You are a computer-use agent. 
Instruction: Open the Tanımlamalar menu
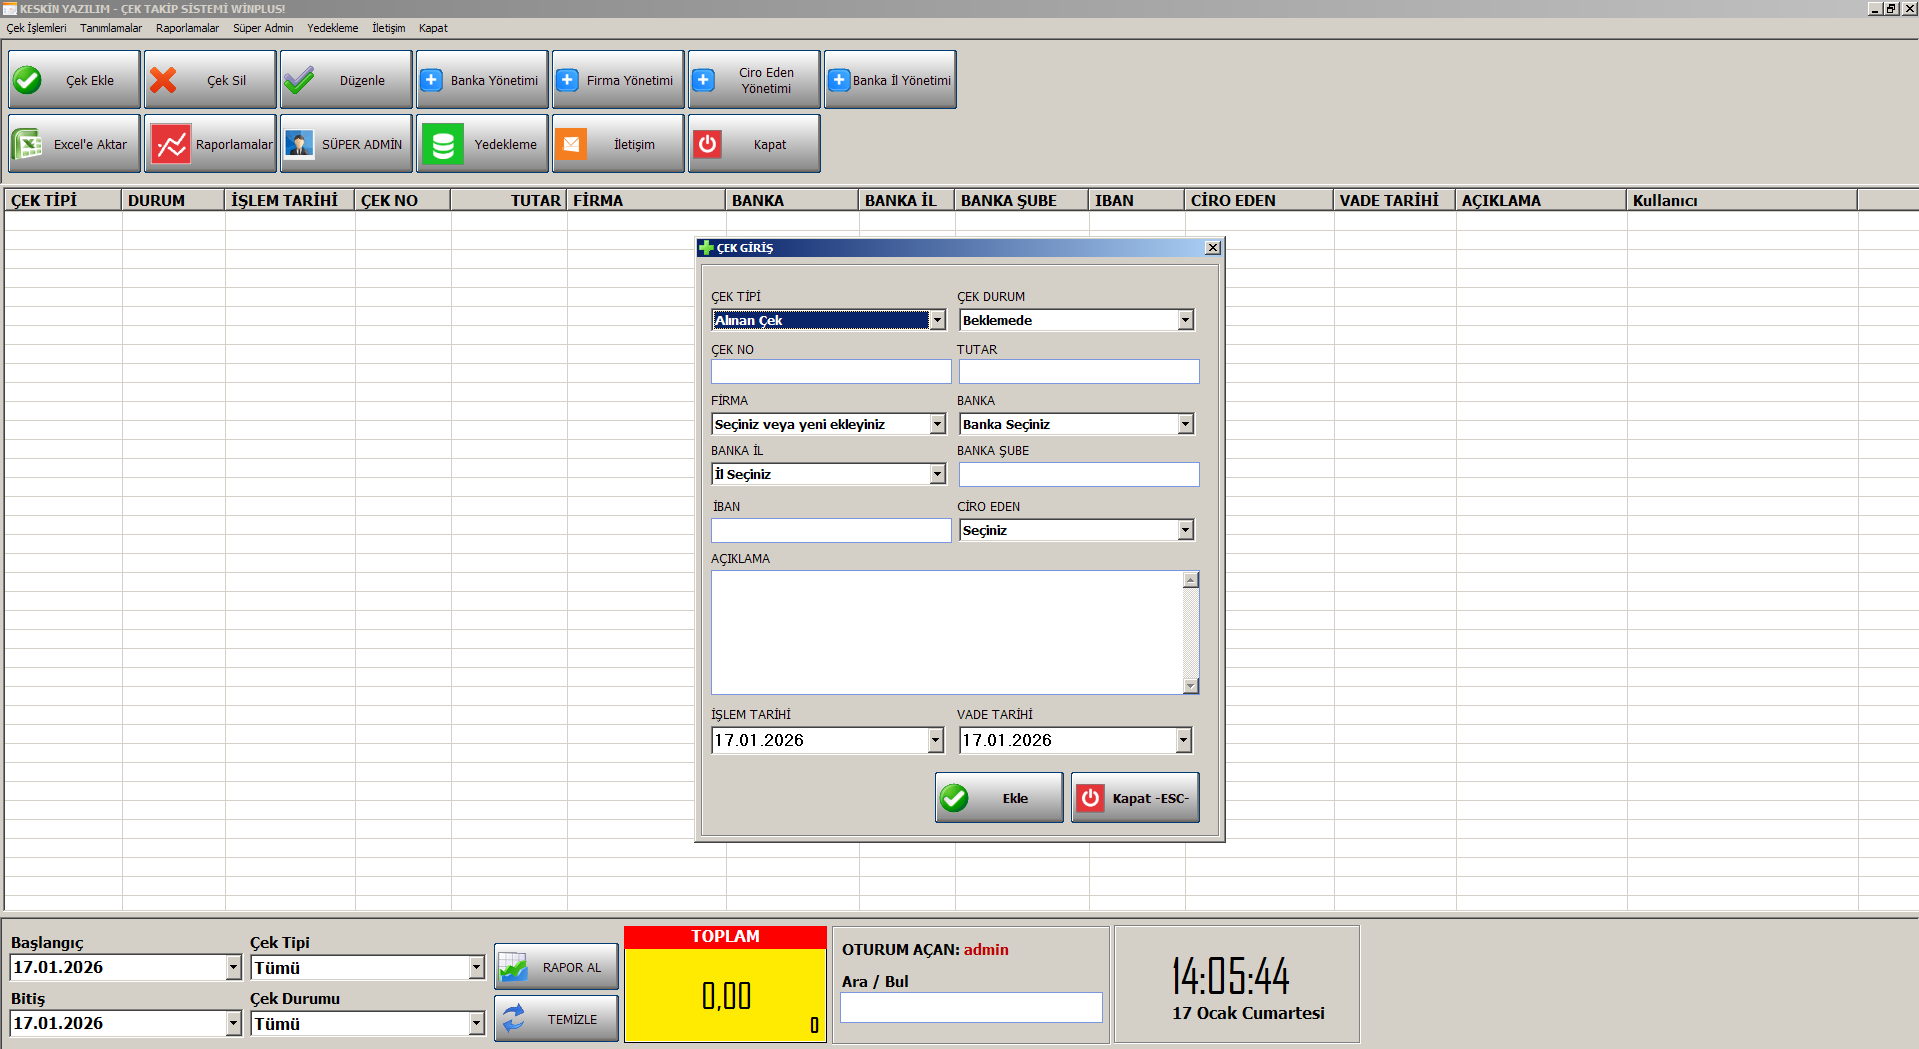111,28
